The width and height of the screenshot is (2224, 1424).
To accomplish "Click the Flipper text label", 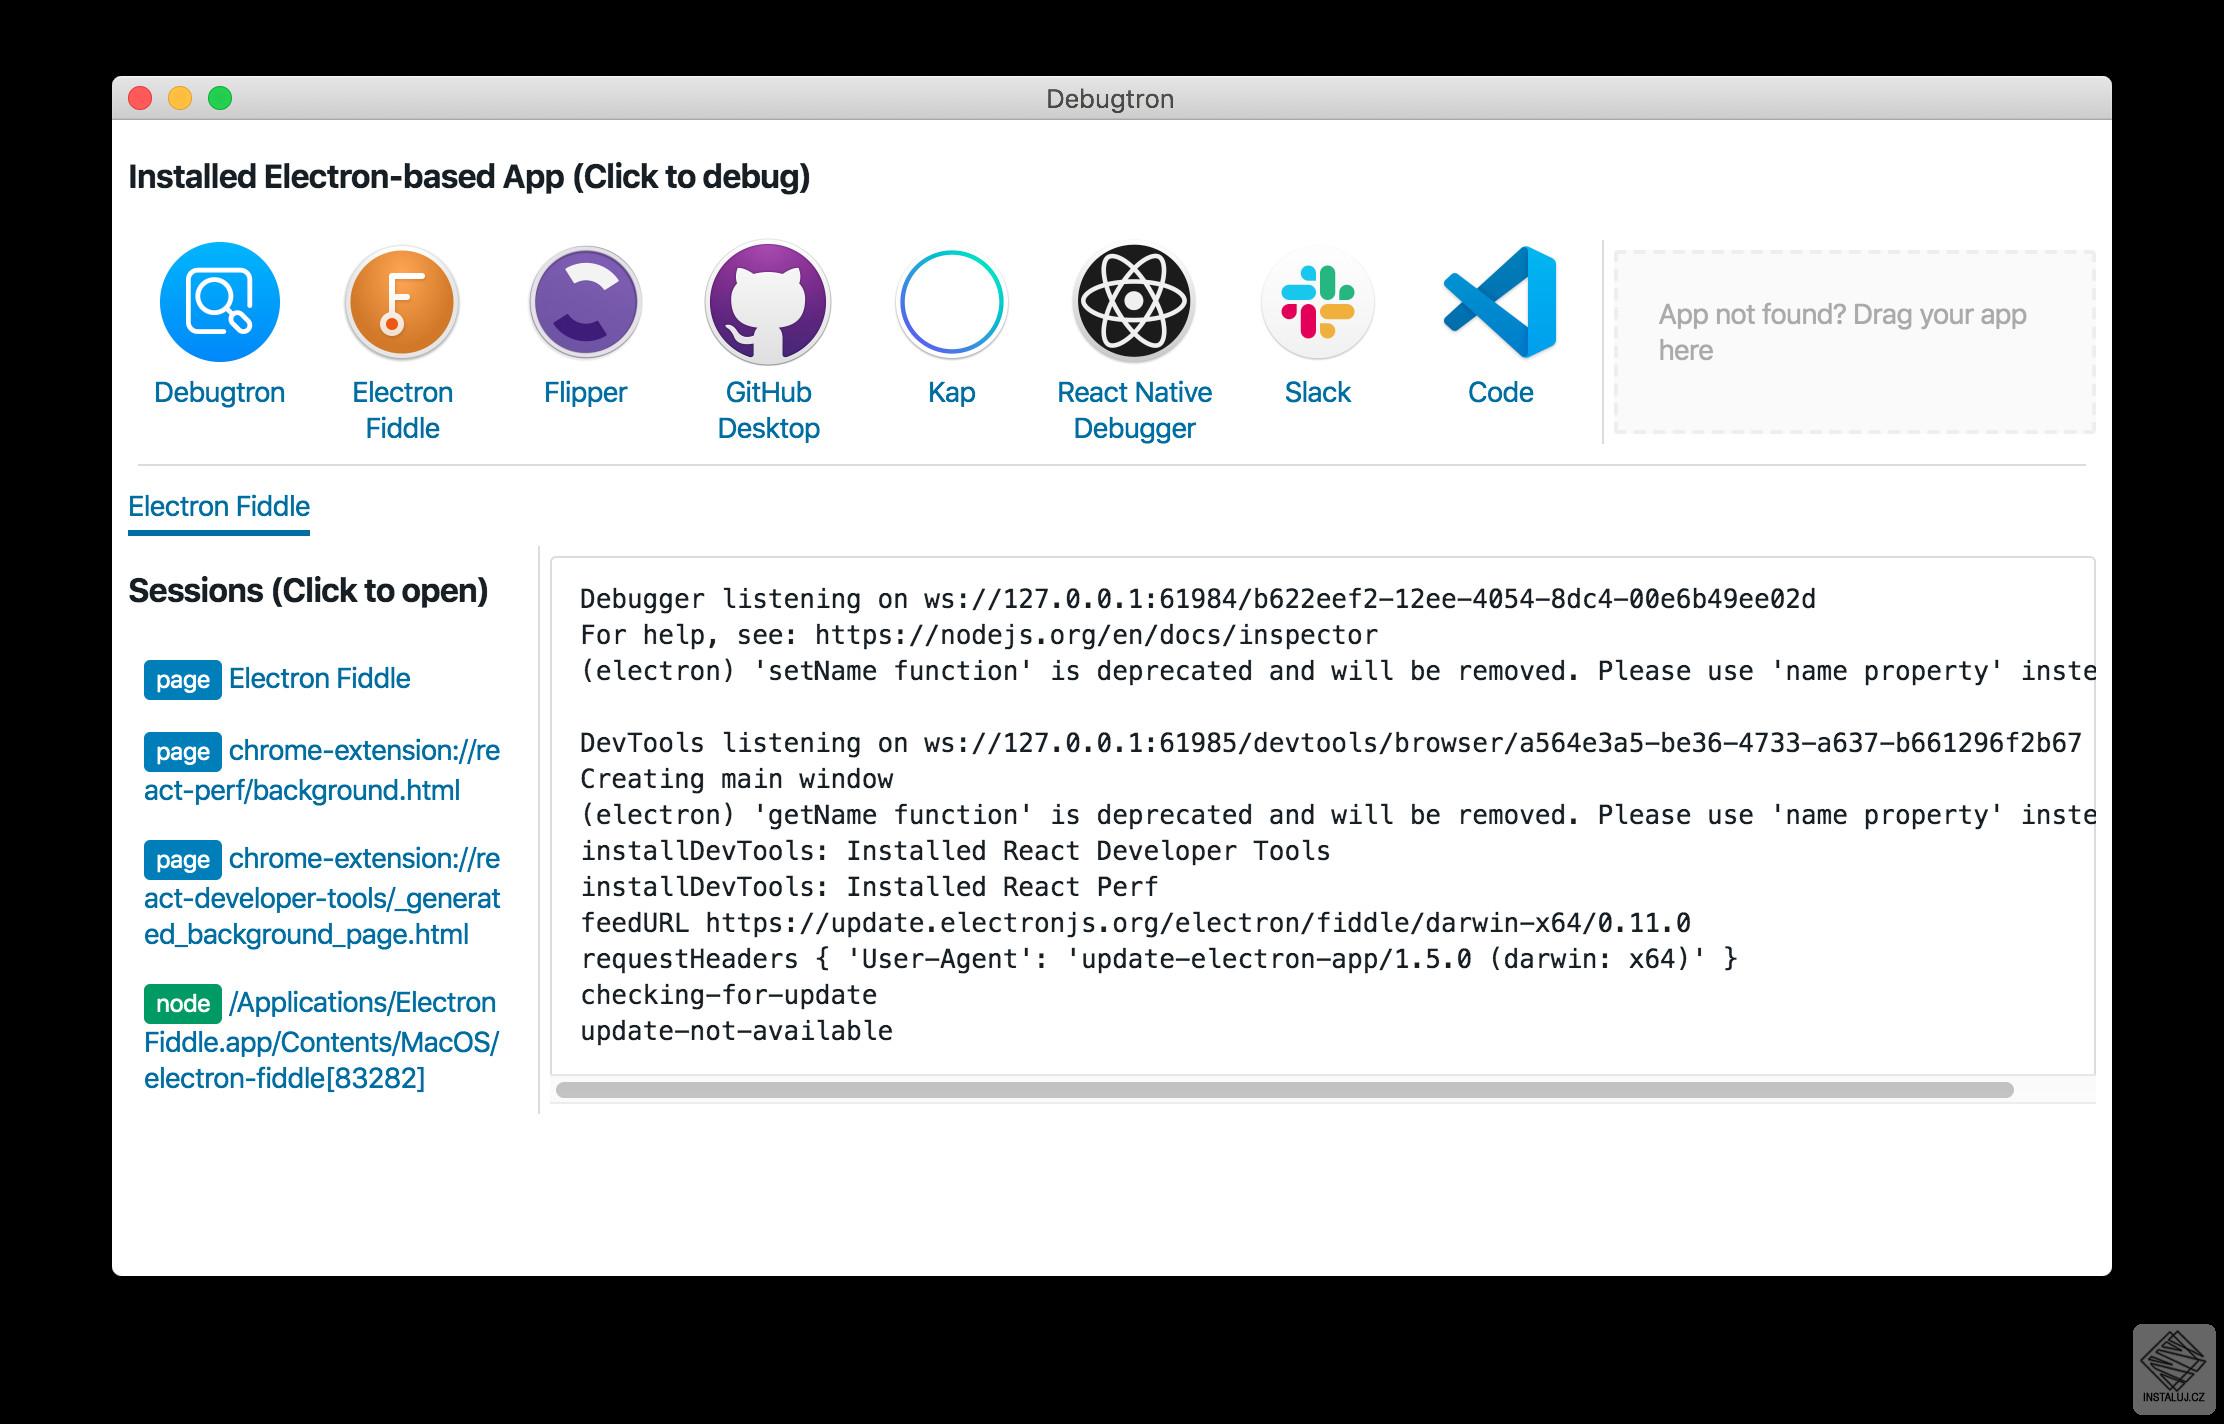I will pos(585,392).
